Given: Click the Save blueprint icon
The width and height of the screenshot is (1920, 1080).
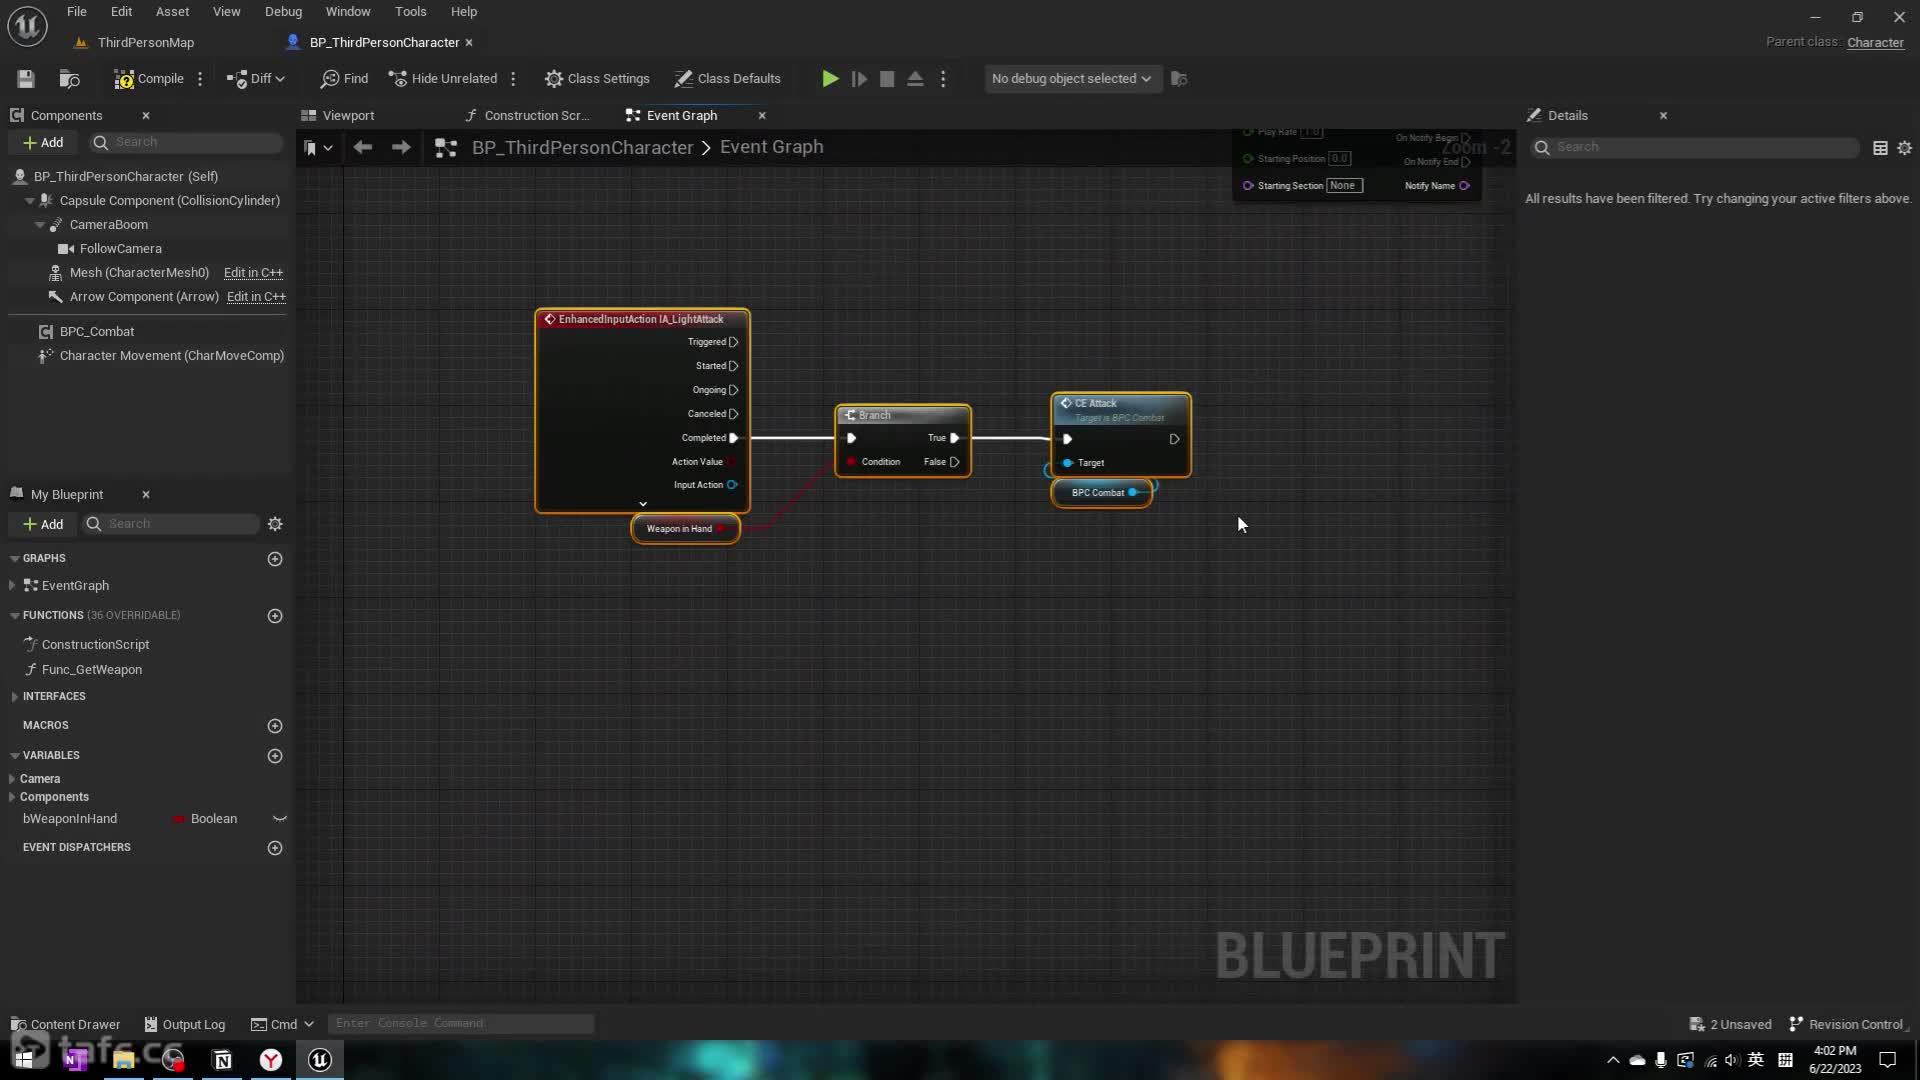Looking at the screenshot, I should coord(26,79).
